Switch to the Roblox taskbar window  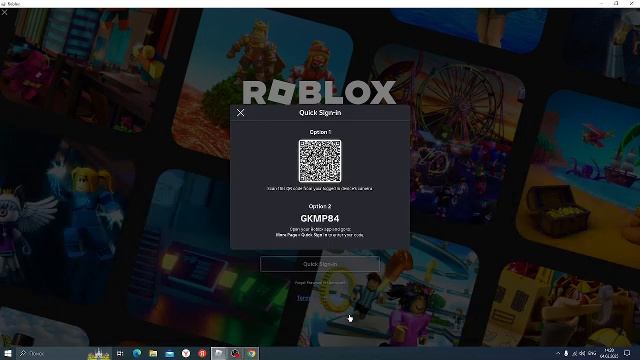[x=219, y=353]
